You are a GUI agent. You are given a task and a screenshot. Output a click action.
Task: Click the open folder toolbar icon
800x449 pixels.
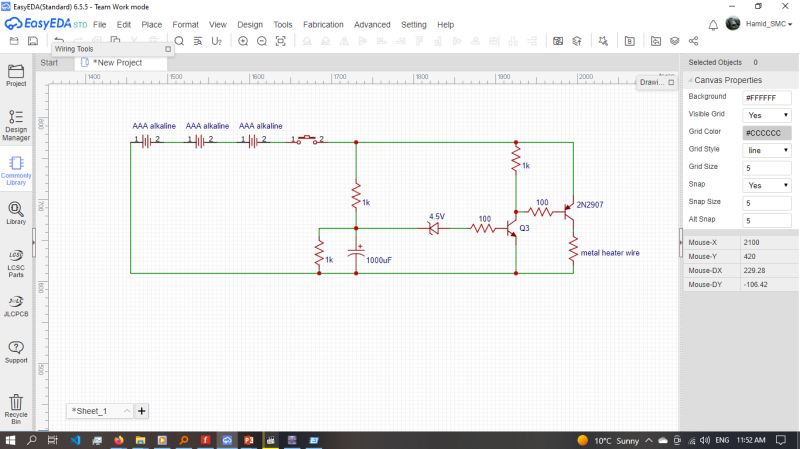pos(14,41)
